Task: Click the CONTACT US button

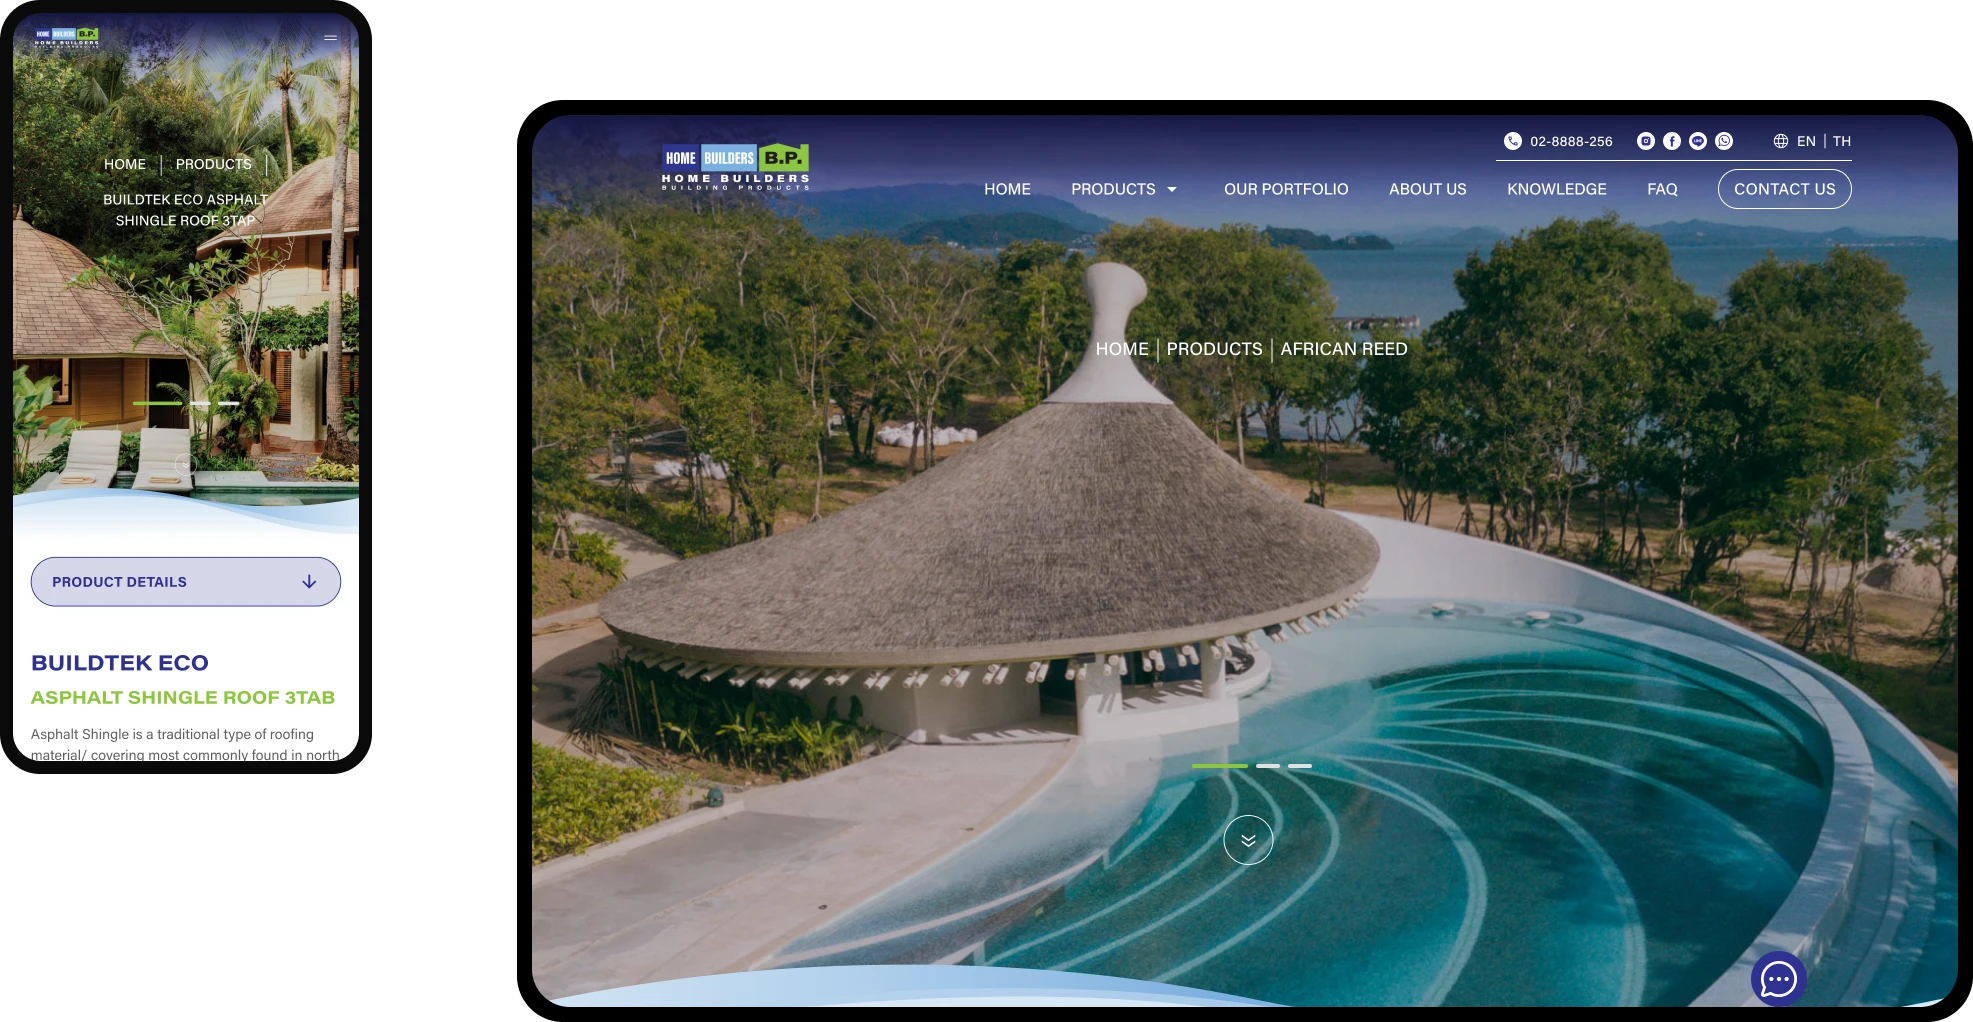Action: (1785, 189)
